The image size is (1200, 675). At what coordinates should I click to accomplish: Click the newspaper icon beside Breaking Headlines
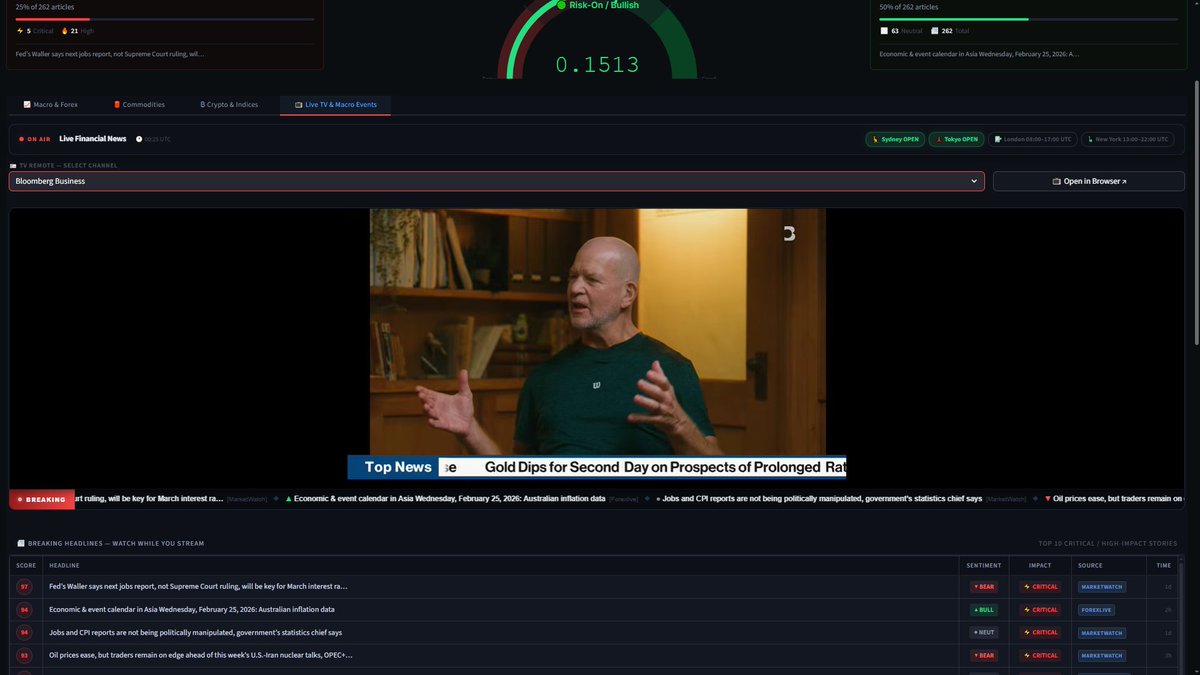pyautogui.click(x=21, y=543)
